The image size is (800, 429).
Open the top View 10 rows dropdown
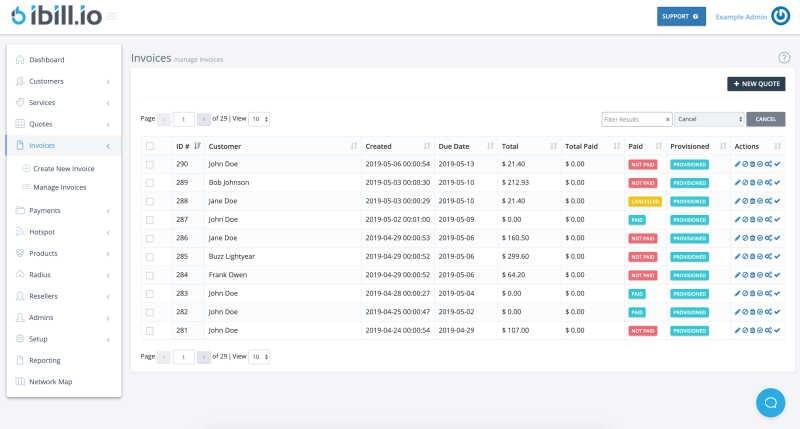click(x=259, y=119)
